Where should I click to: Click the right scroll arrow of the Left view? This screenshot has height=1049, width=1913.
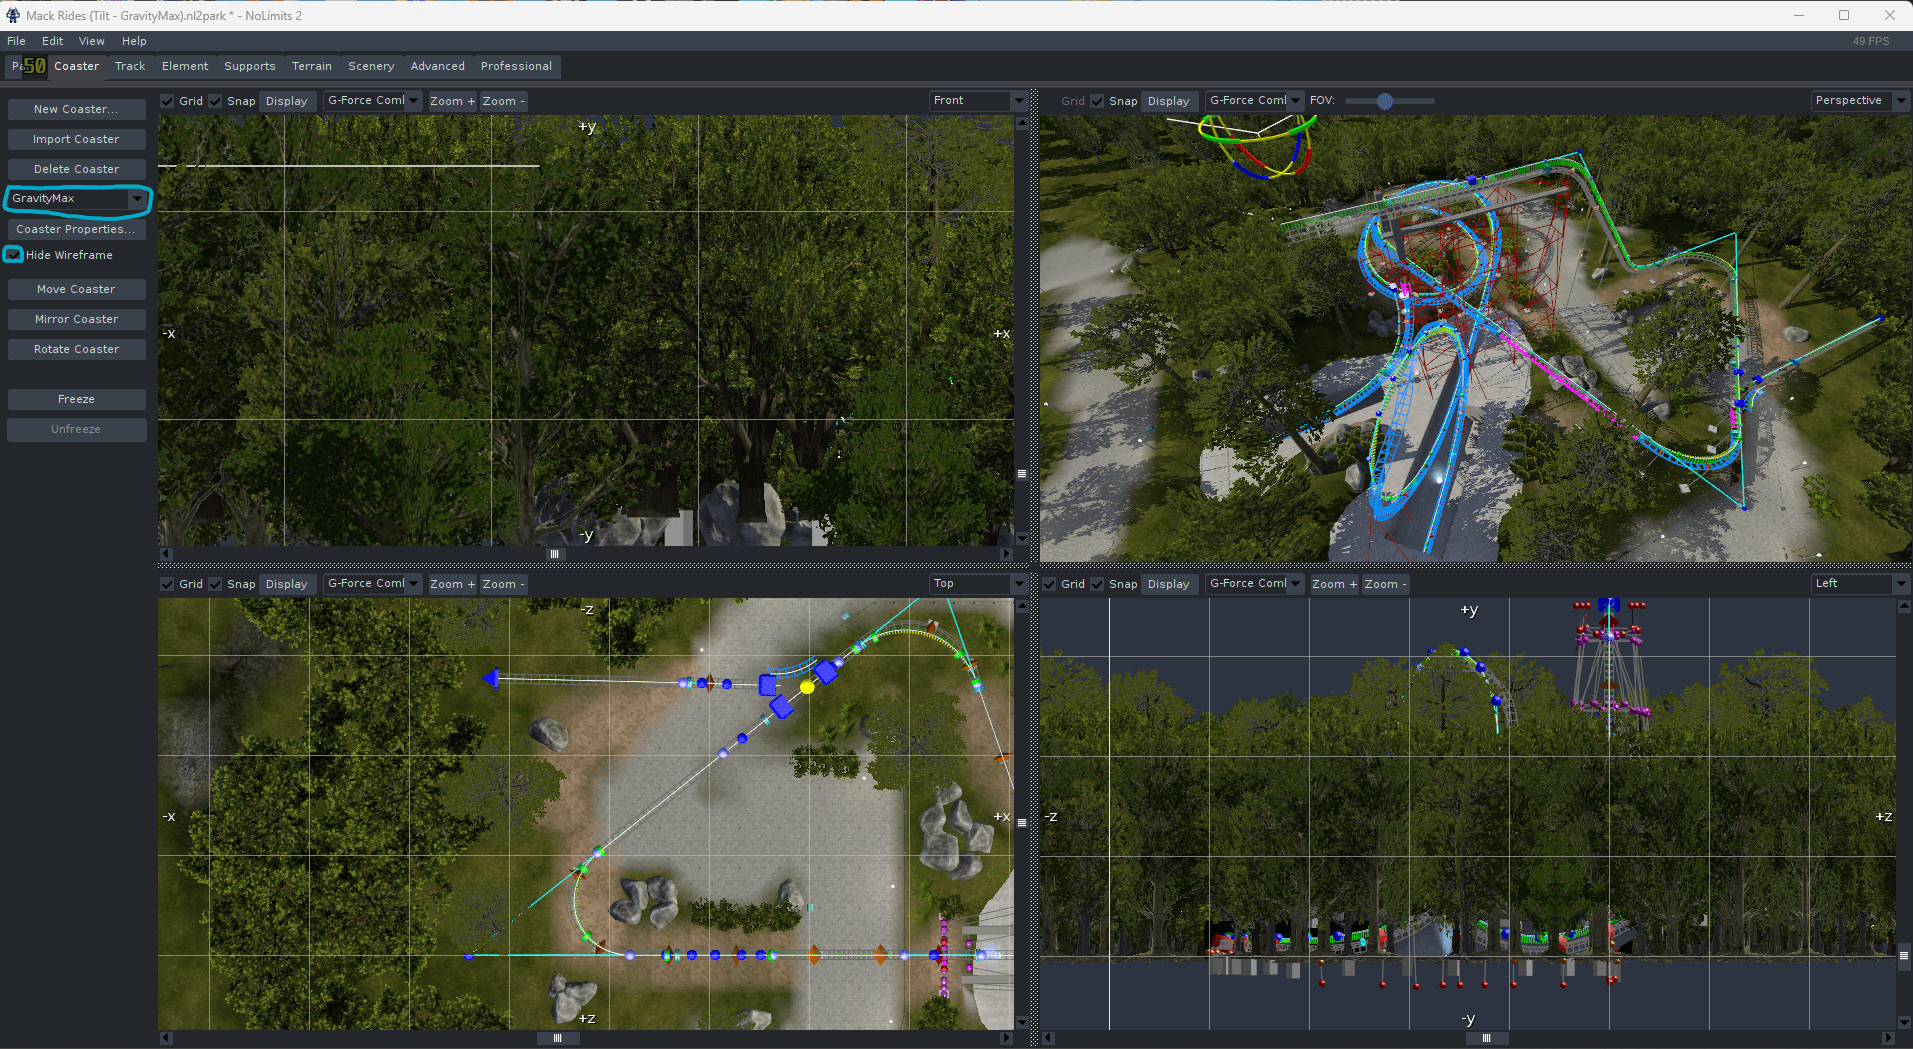pyautogui.click(x=1888, y=1038)
